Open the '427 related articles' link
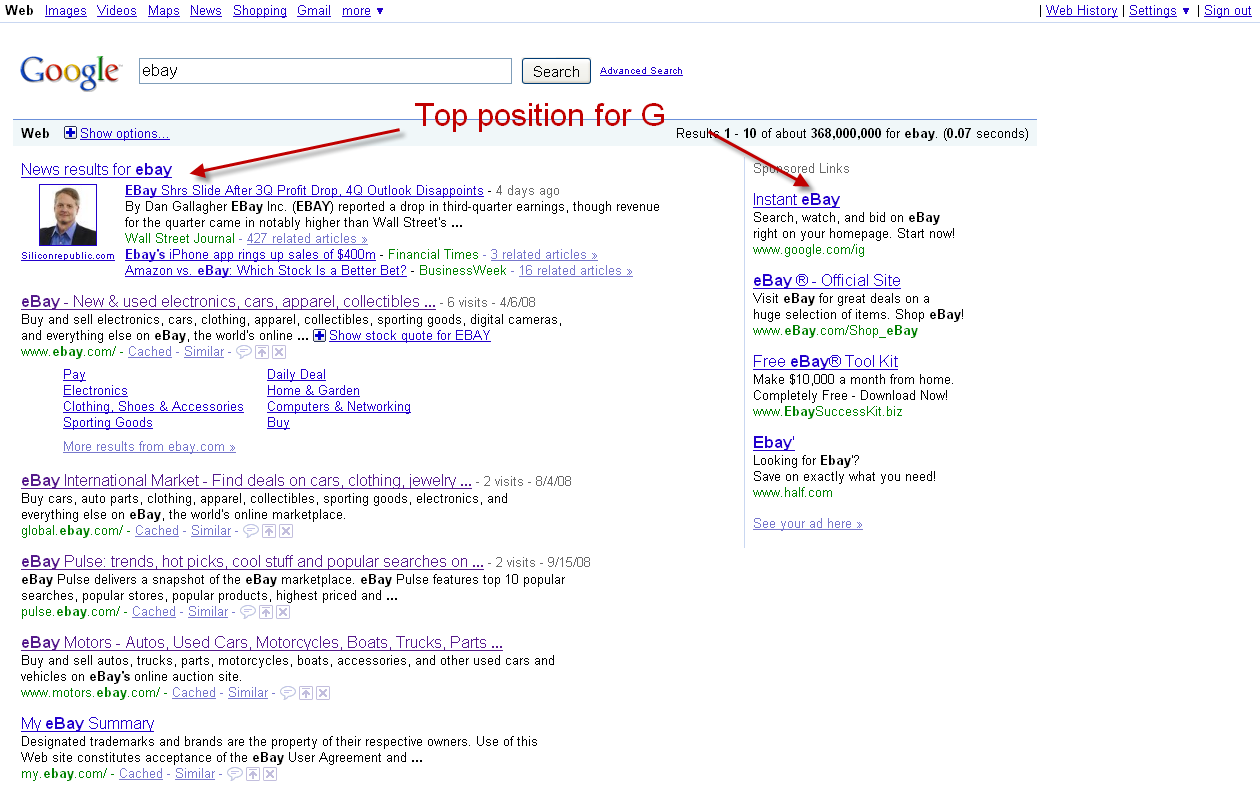The height and width of the screenshot is (786, 1260). coord(307,239)
